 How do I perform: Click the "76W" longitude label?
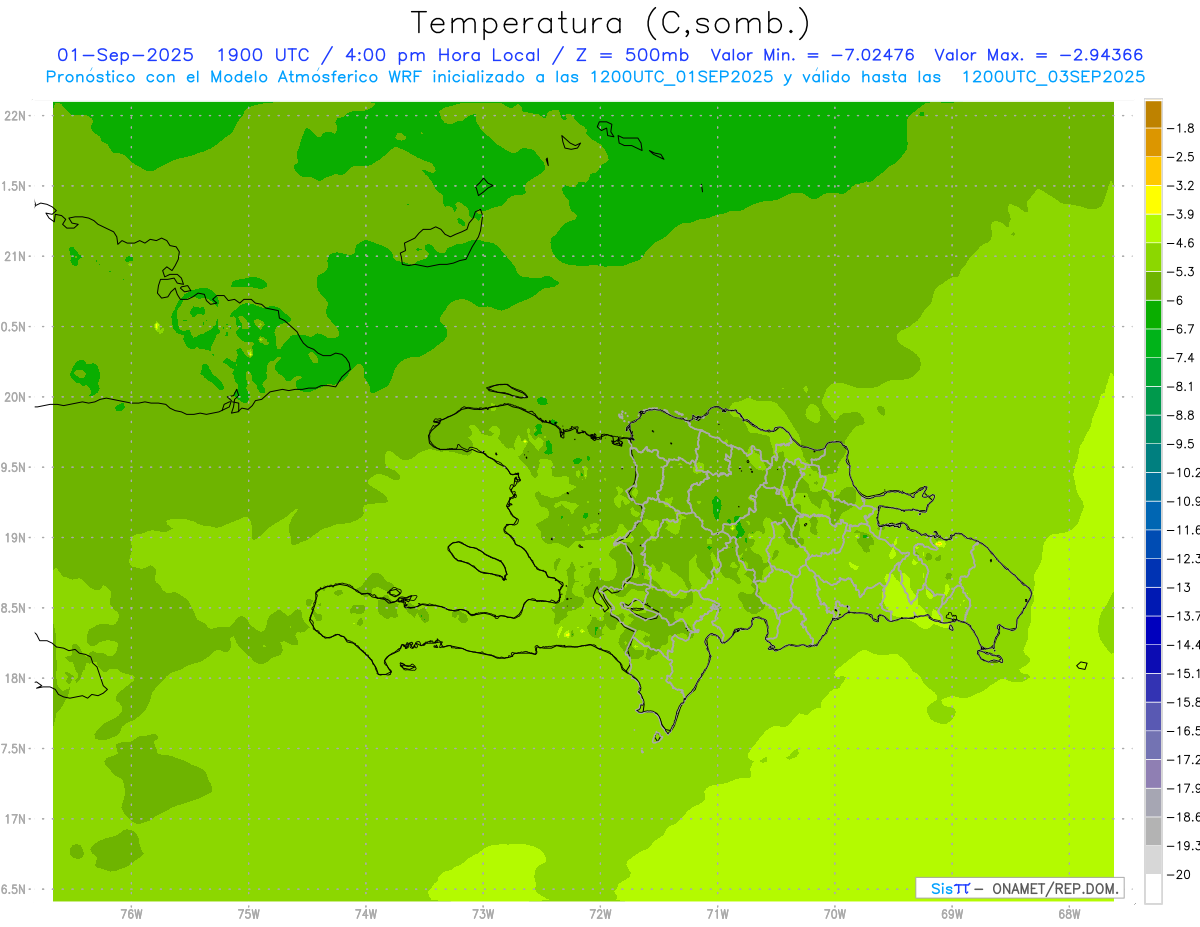[x=131, y=914]
